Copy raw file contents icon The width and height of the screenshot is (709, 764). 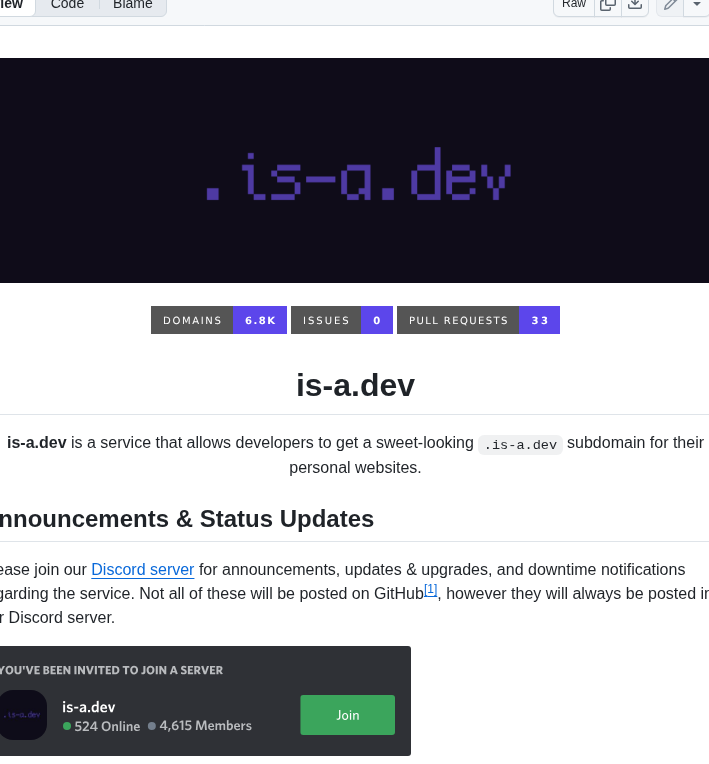point(608,5)
